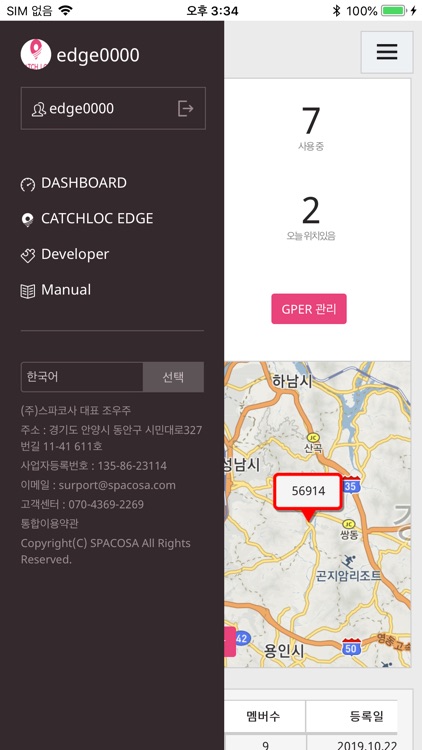
Task: Click the (주)스파코사 대표 조우주 text
Action: (x=76, y=410)
